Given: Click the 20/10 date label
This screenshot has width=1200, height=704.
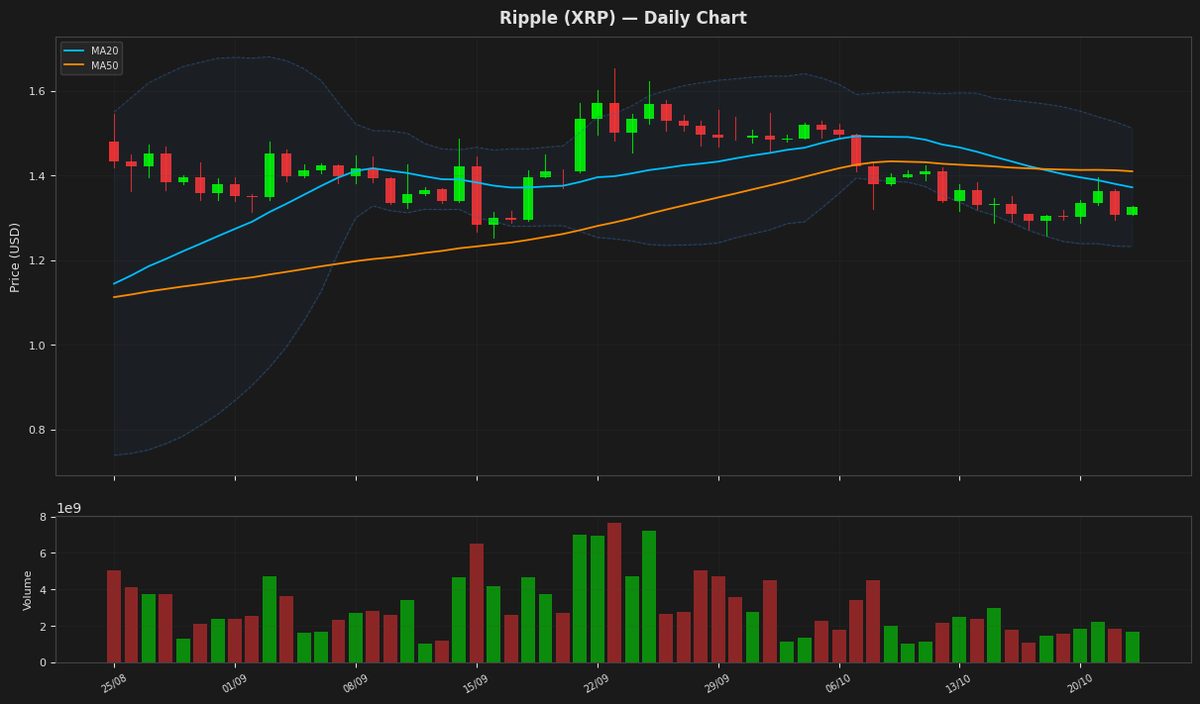Looking at the screenshot, I should (1080, 683).
